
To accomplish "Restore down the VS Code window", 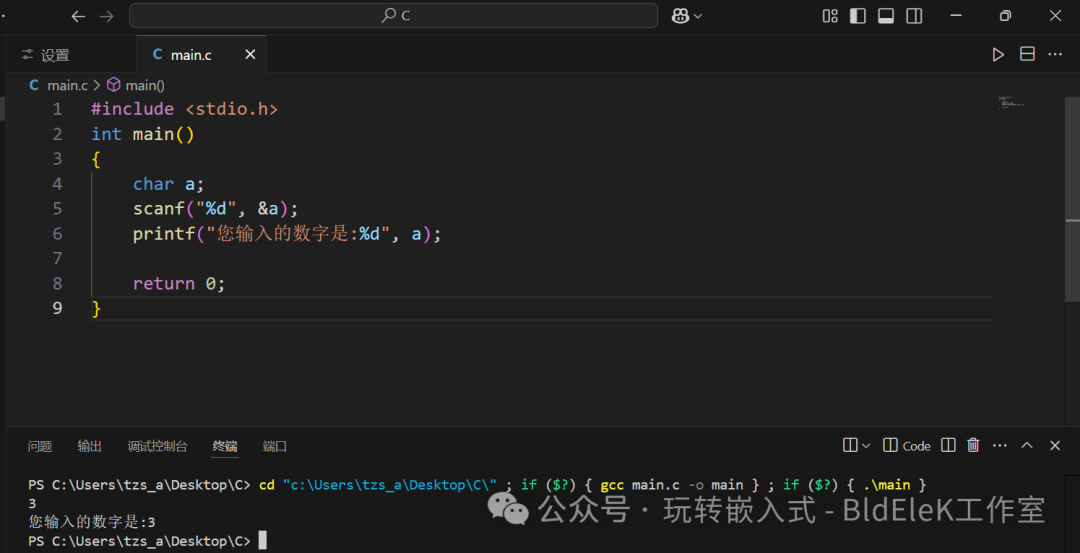I will click(1005, 16).
